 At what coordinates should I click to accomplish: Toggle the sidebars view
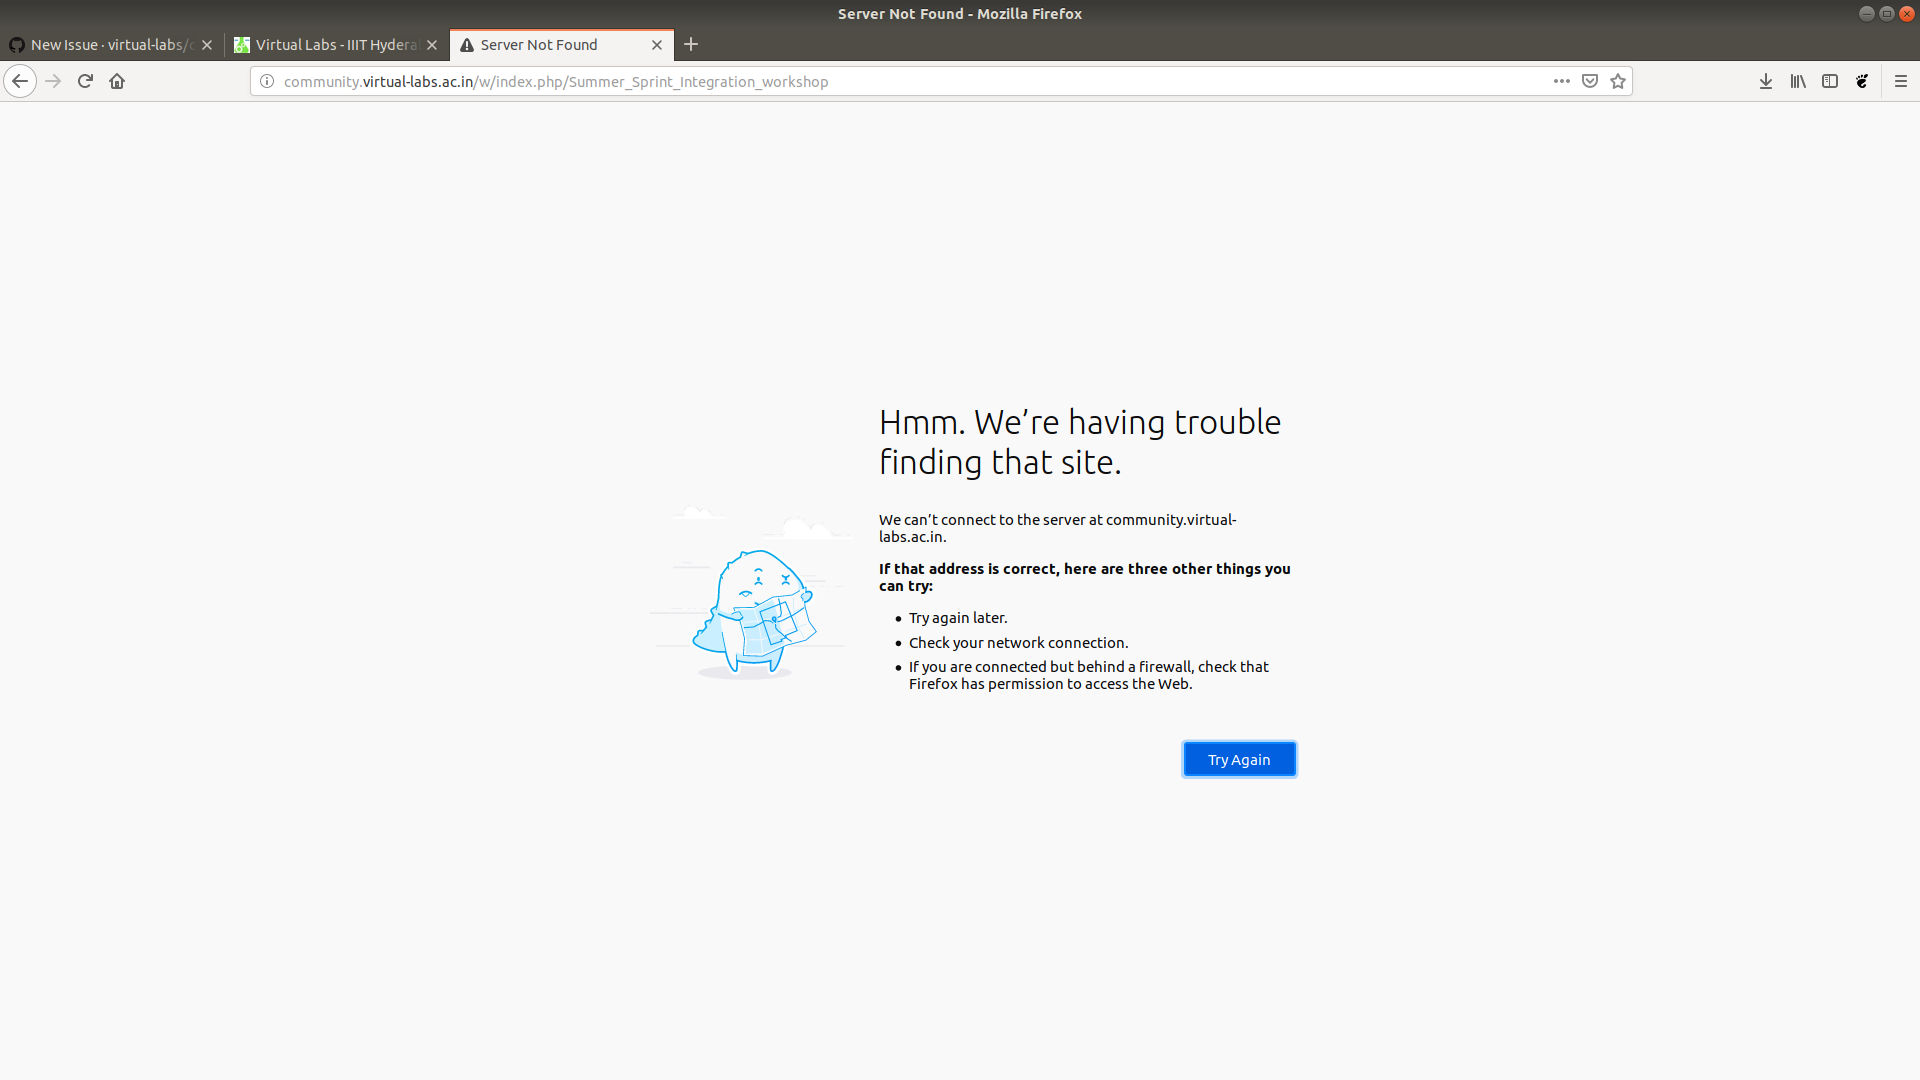[x=1830, y=81]
